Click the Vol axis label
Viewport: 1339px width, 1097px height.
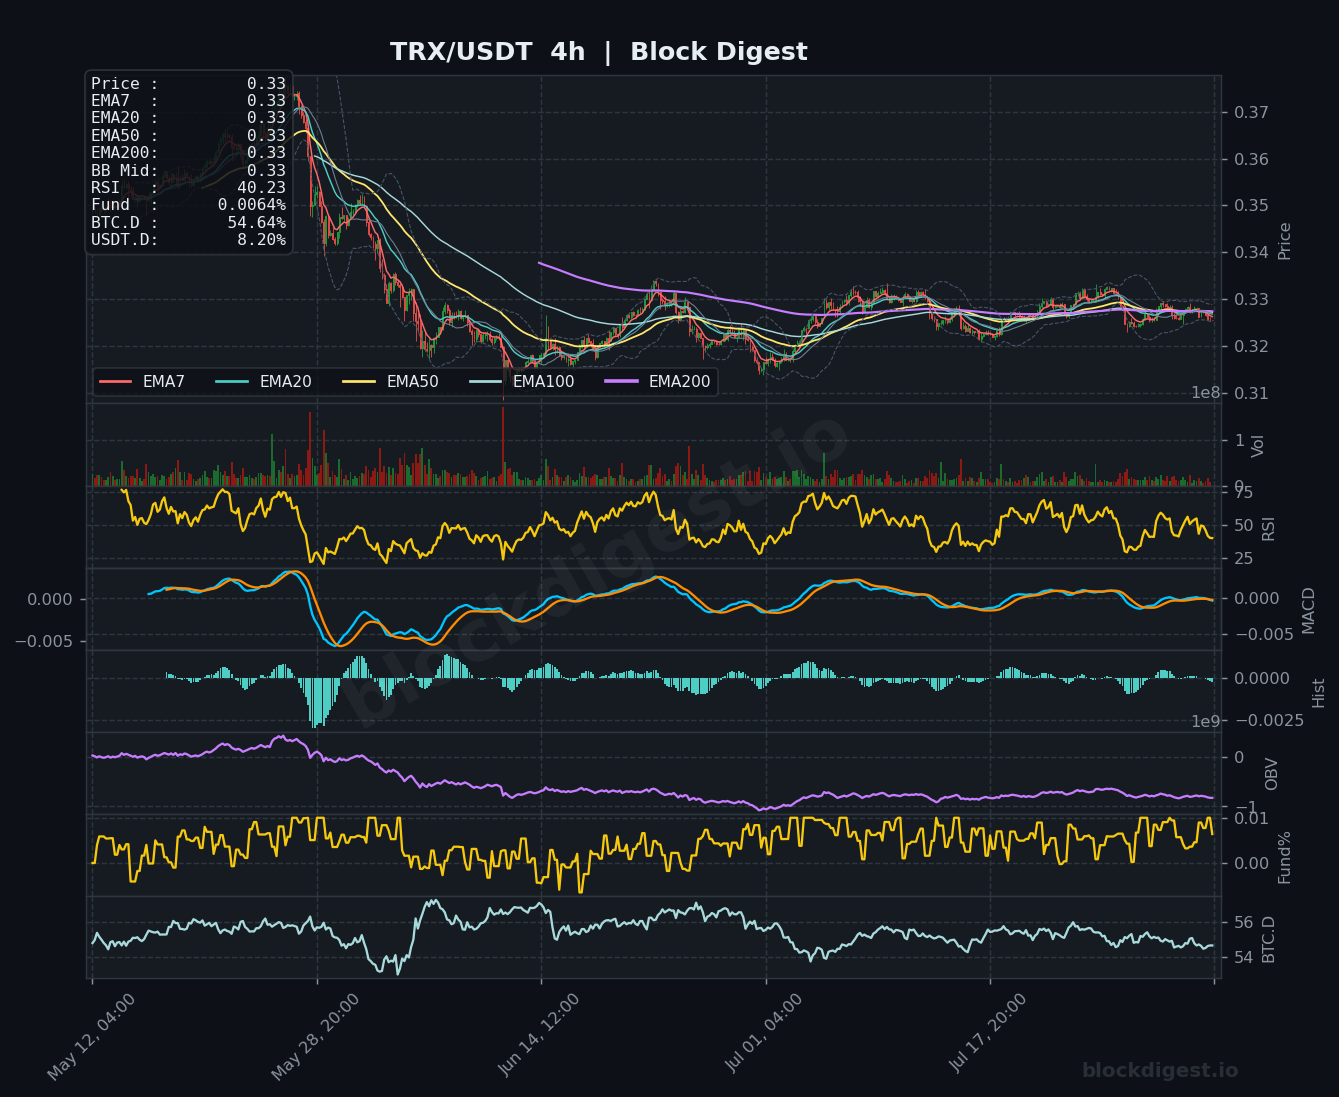[1259, 446]
